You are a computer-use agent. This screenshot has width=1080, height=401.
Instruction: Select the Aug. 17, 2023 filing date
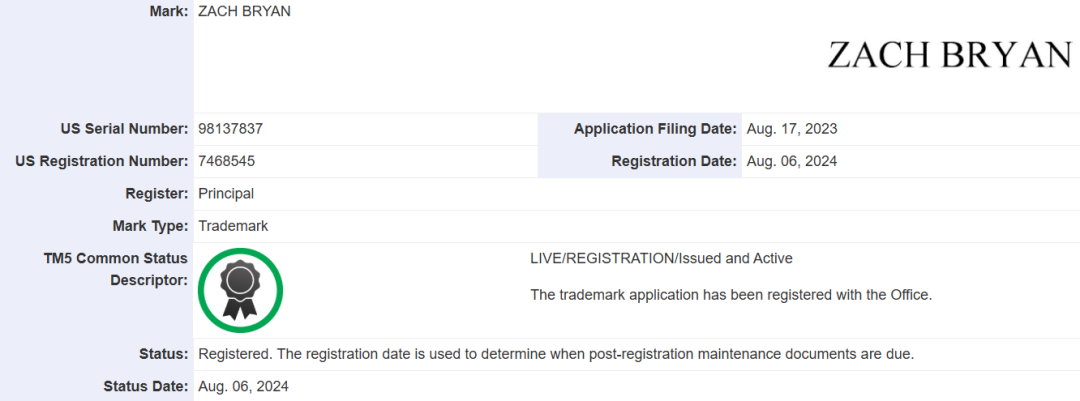click(792, 129)
